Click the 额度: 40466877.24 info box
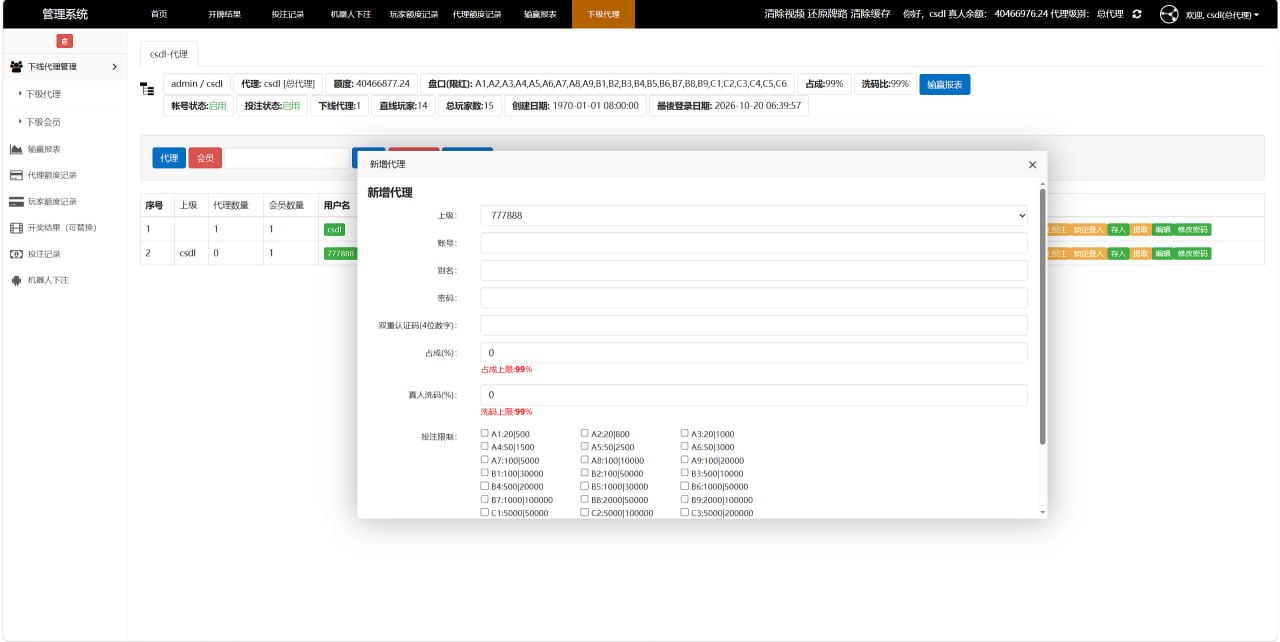The width and height of the screenshot is (1280, 642). click(x=372, y=84)
